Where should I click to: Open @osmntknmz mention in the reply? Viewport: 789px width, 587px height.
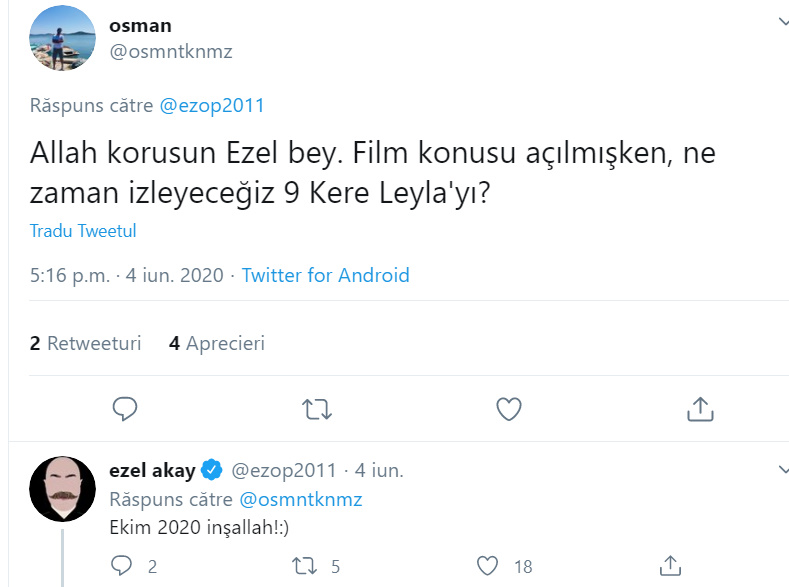(x=300, y=498)
